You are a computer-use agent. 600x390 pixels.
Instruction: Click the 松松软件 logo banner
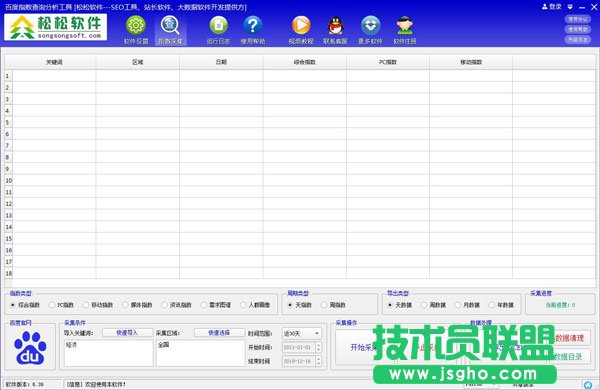tap(55, 27)
